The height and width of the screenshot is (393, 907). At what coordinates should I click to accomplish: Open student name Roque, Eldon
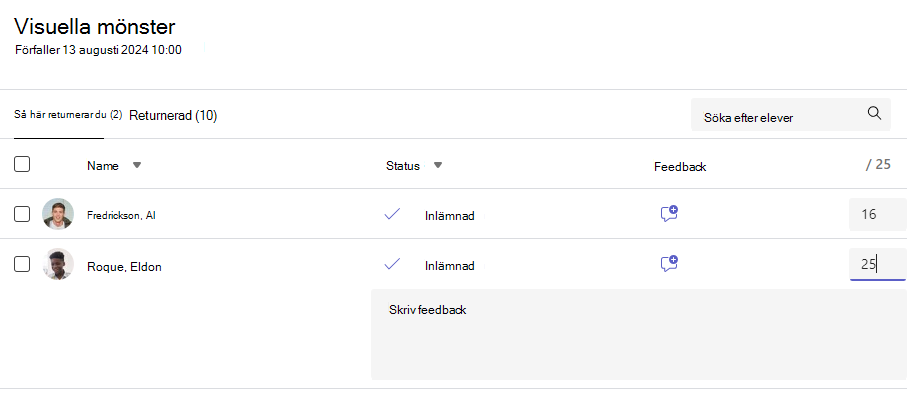pyautogui.click(x=124, y=267)
